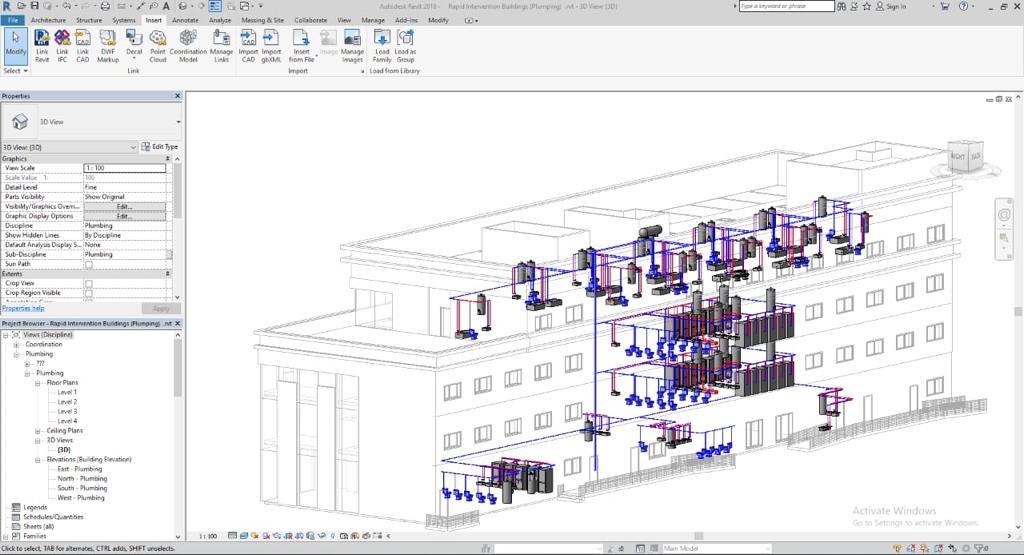This screenshot has width=1024, height=555.
Task: Click Sign In in the title bar
Action: 891,6
